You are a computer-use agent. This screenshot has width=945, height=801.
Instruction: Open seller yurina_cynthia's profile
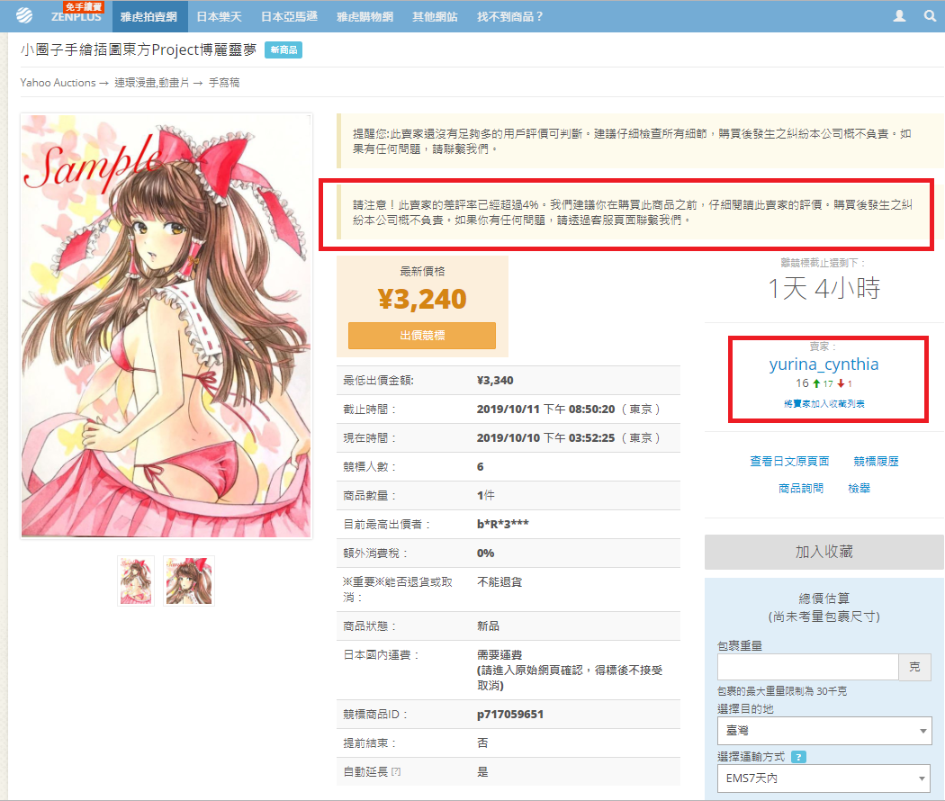click(824, 364)
